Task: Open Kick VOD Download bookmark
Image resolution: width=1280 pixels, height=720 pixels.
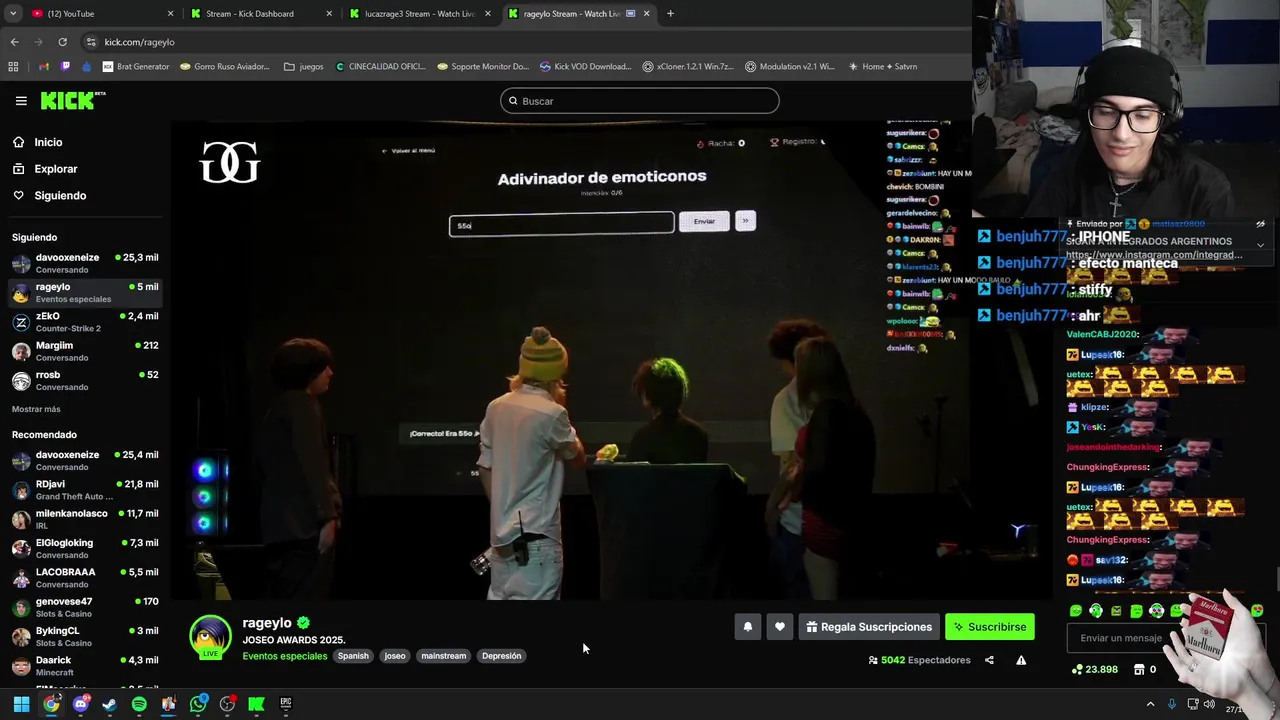Action: [586, 67]
